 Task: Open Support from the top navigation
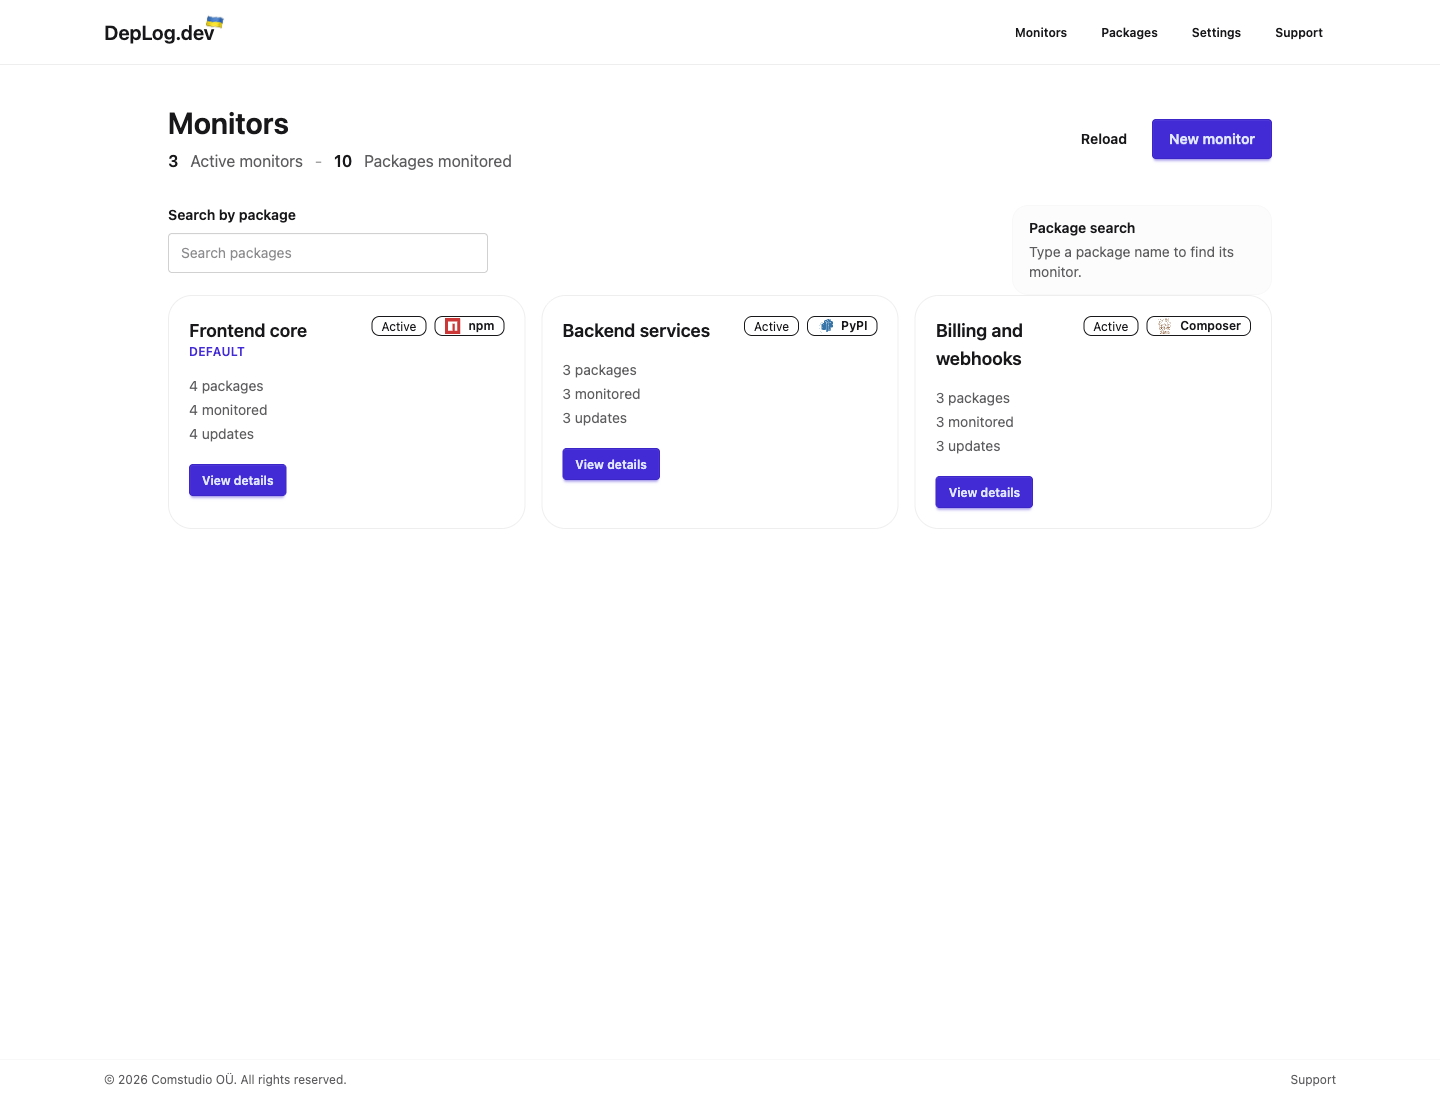click(1299, 32)
